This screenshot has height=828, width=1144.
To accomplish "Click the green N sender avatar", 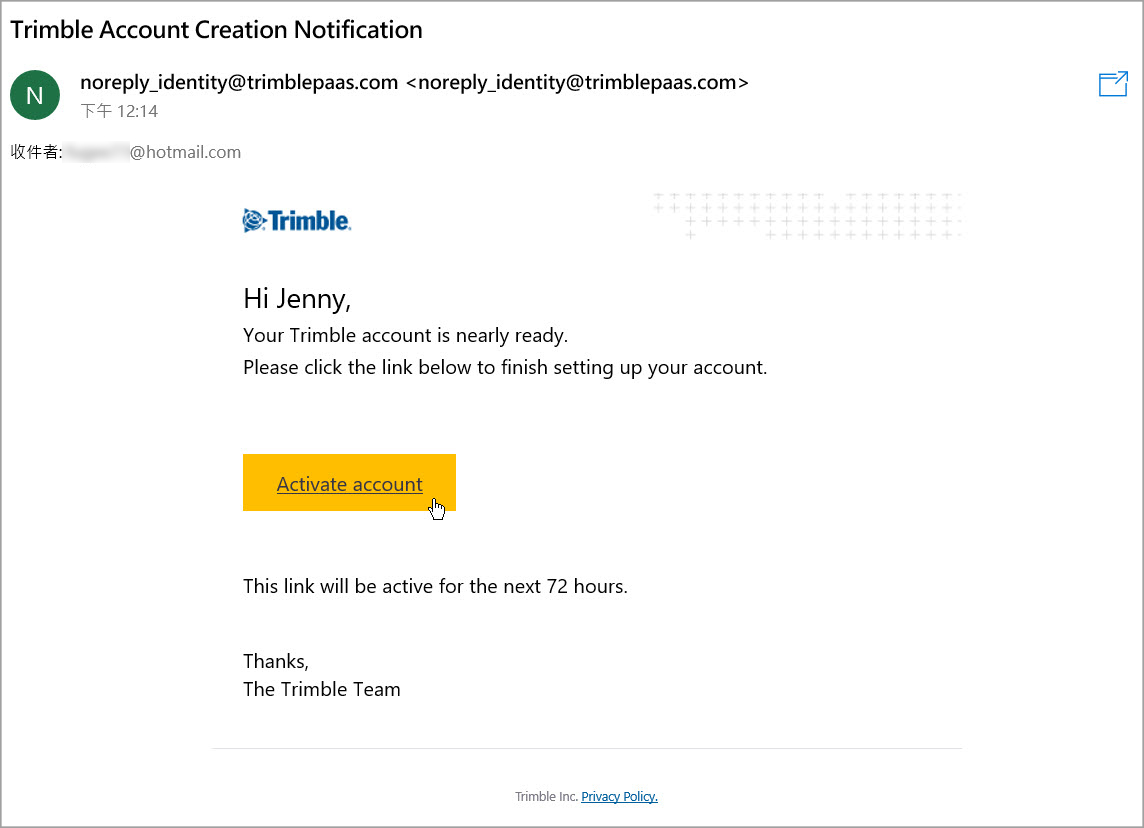I will click(34, 95).
